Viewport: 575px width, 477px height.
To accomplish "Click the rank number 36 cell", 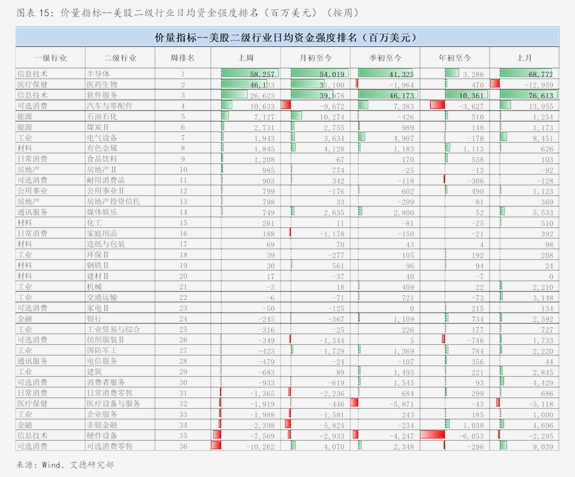I will (x=183, y=446).
